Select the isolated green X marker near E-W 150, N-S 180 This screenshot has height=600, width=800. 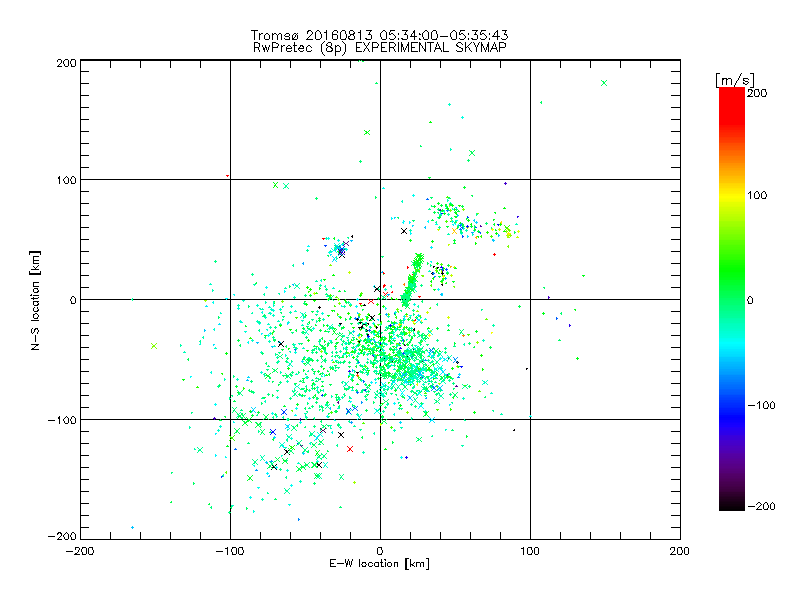point(604,83)
